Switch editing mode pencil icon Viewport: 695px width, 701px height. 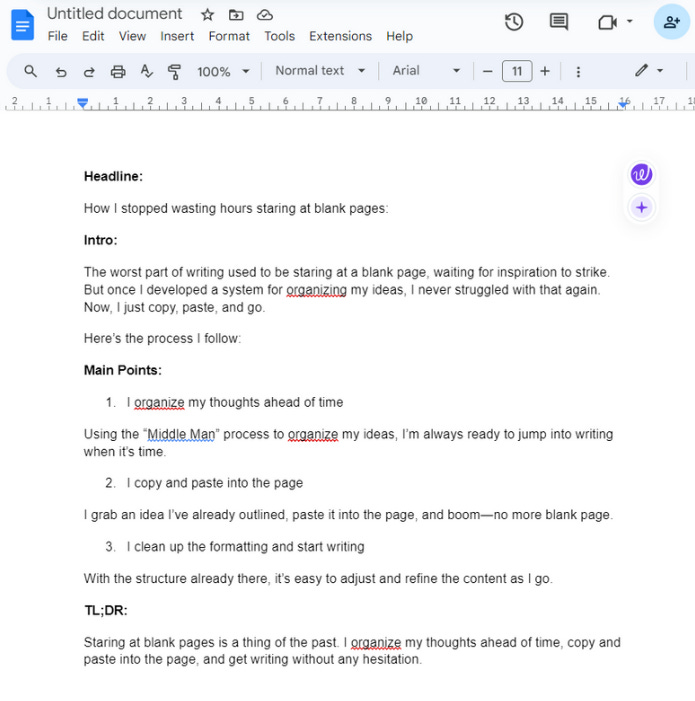coord(641,70)
